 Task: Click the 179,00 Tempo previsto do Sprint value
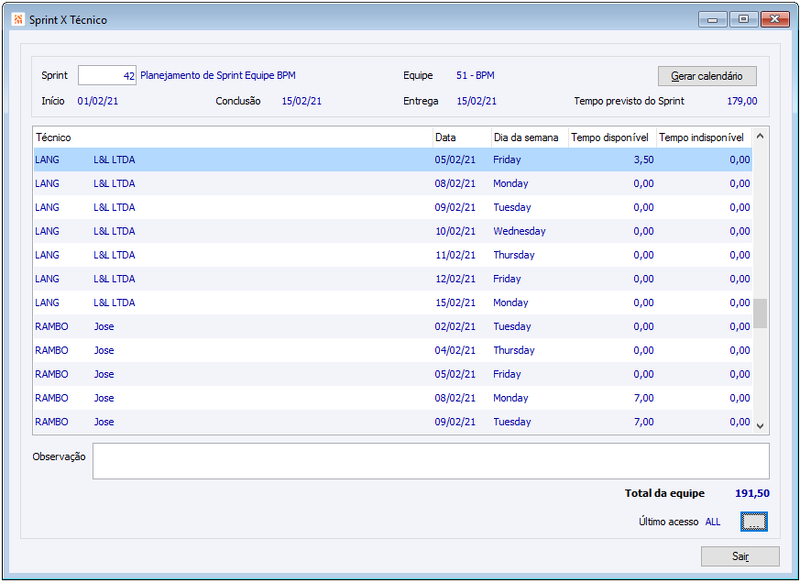pyautogui.click(x=742, y=101)
